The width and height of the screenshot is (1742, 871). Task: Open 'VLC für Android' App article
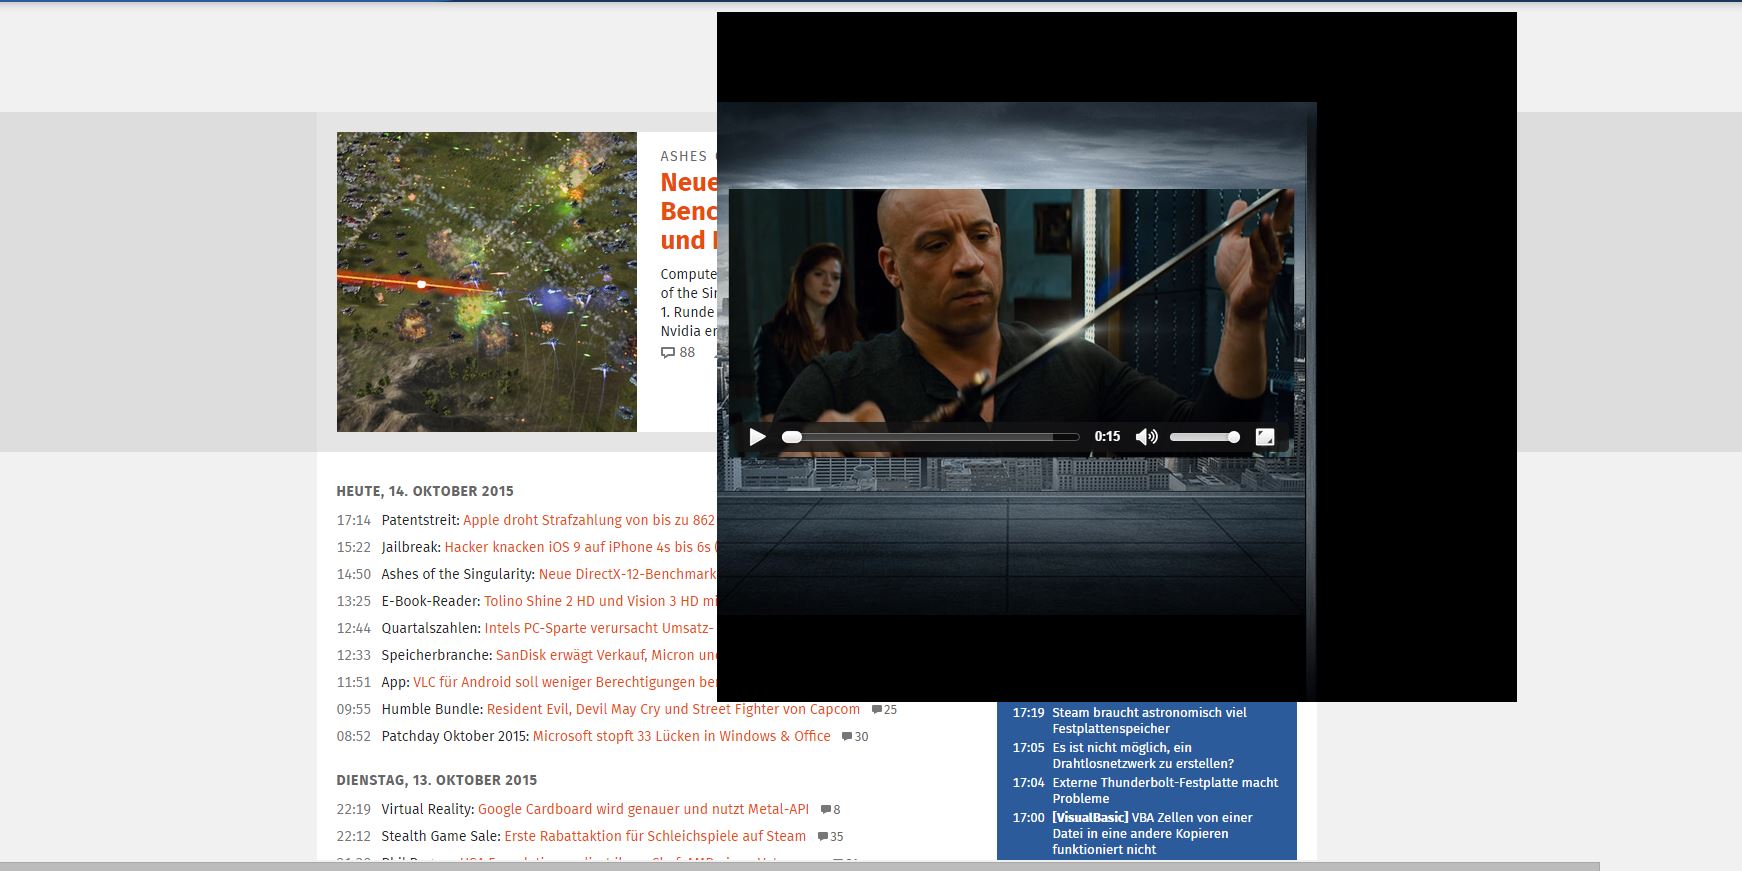565,682
